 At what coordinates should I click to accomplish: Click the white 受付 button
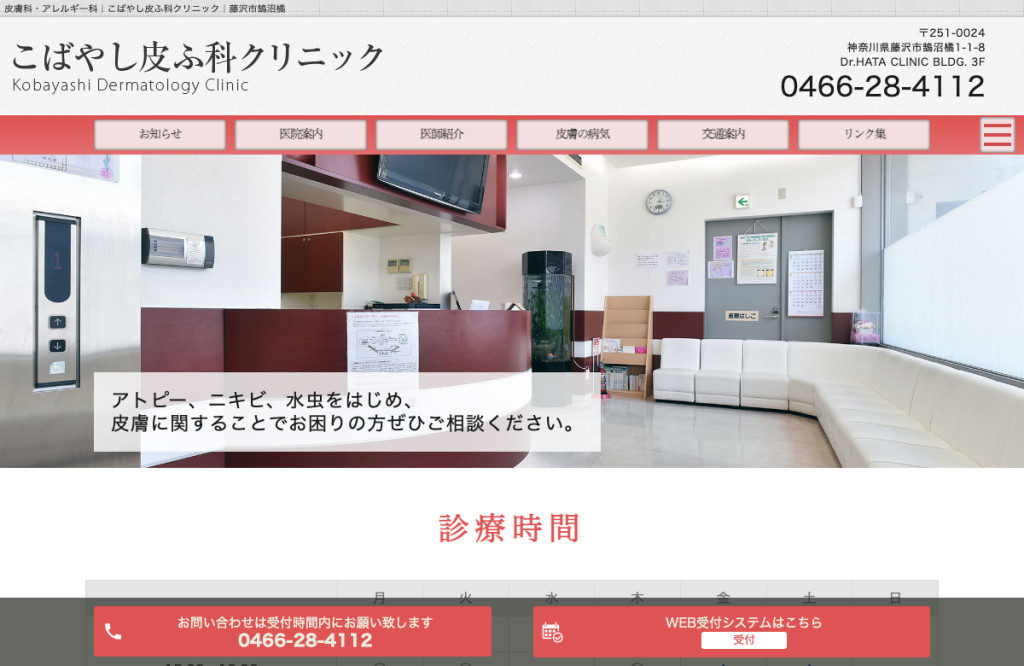pyautogui.click(x=744, y=640)
